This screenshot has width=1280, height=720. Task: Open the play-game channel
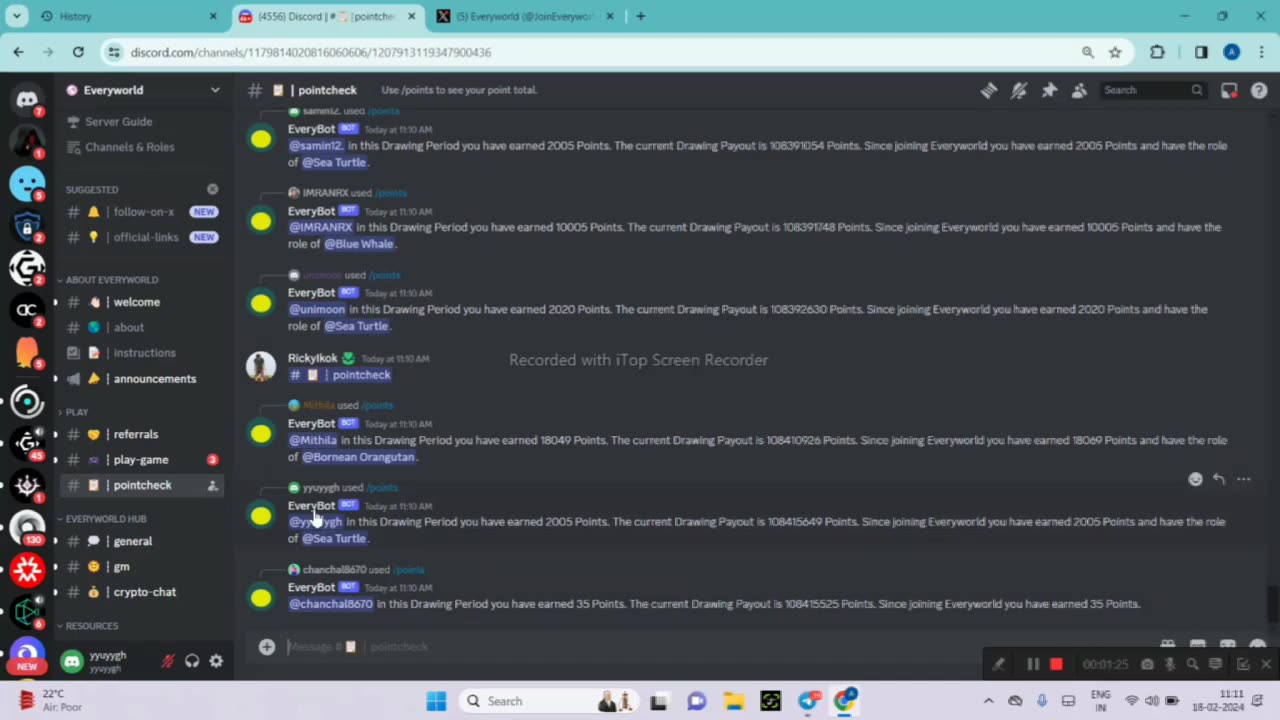140,460
